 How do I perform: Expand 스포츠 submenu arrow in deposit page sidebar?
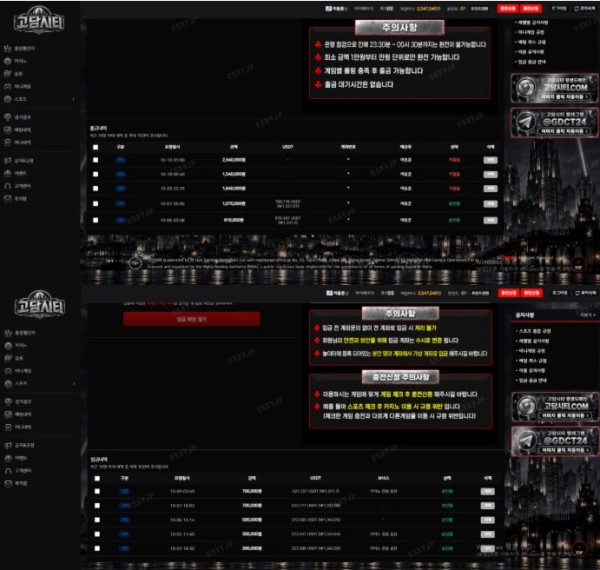coord(74,383)
